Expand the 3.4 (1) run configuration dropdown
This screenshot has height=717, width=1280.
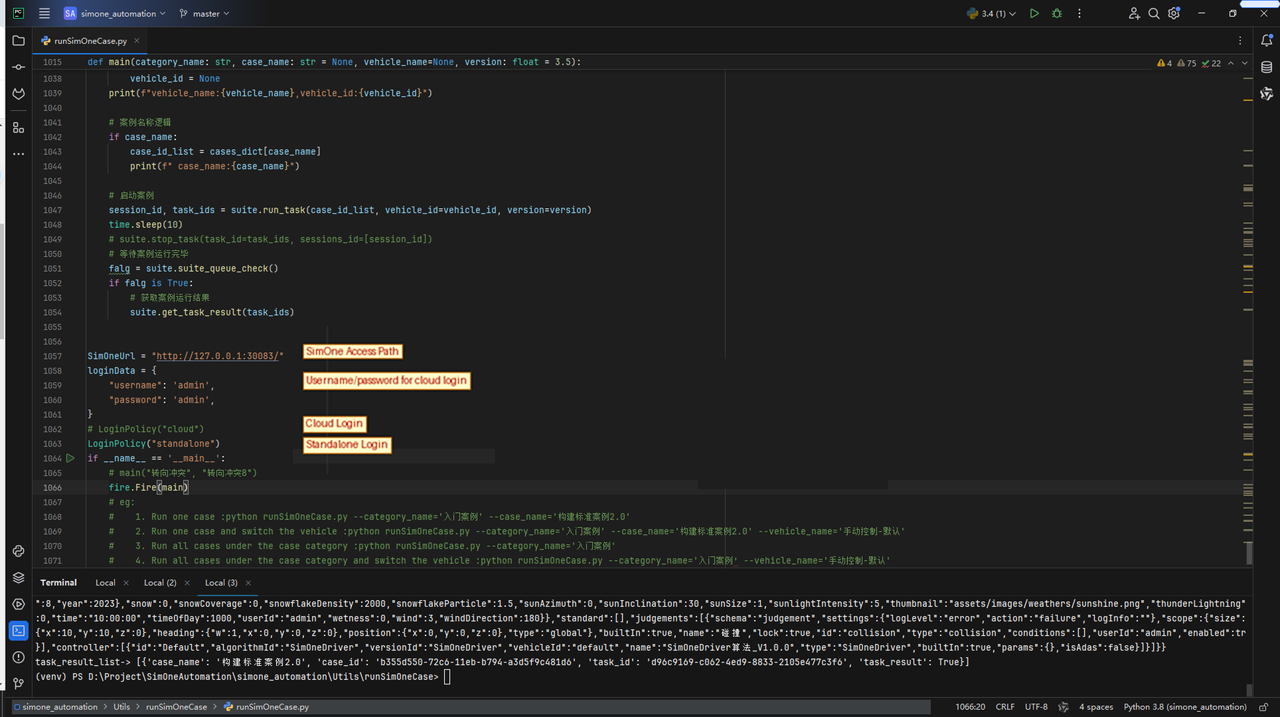[x=991, y=14]
